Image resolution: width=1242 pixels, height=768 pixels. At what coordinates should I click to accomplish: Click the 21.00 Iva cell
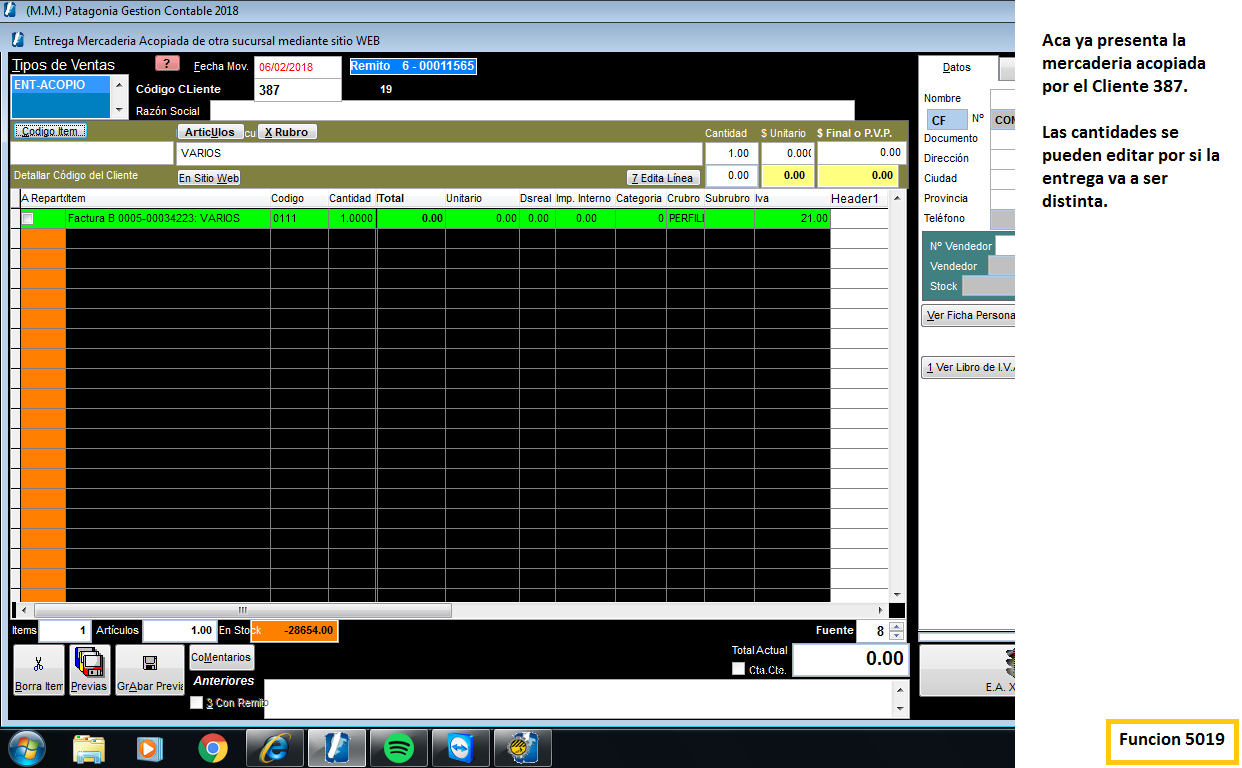(x=792, y=218)
